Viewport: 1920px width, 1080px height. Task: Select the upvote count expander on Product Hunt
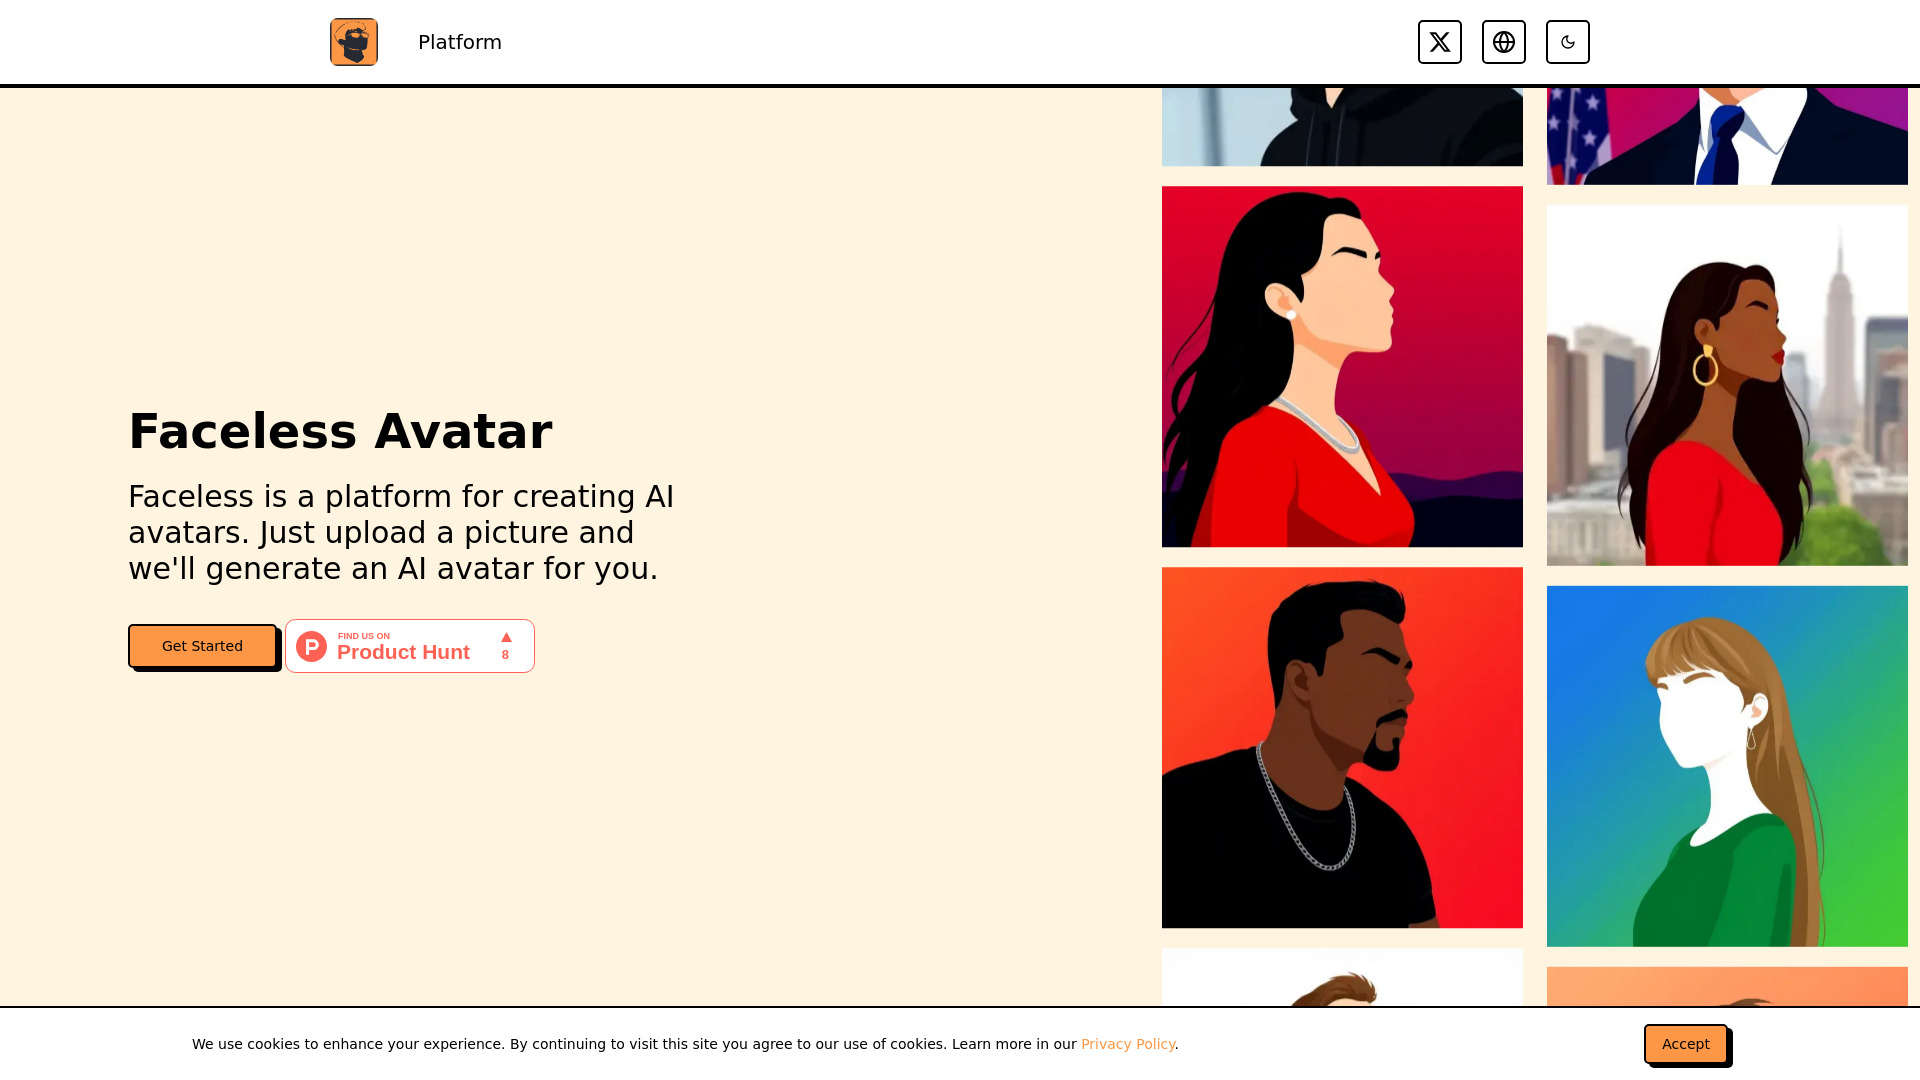[x=506, y=645]
